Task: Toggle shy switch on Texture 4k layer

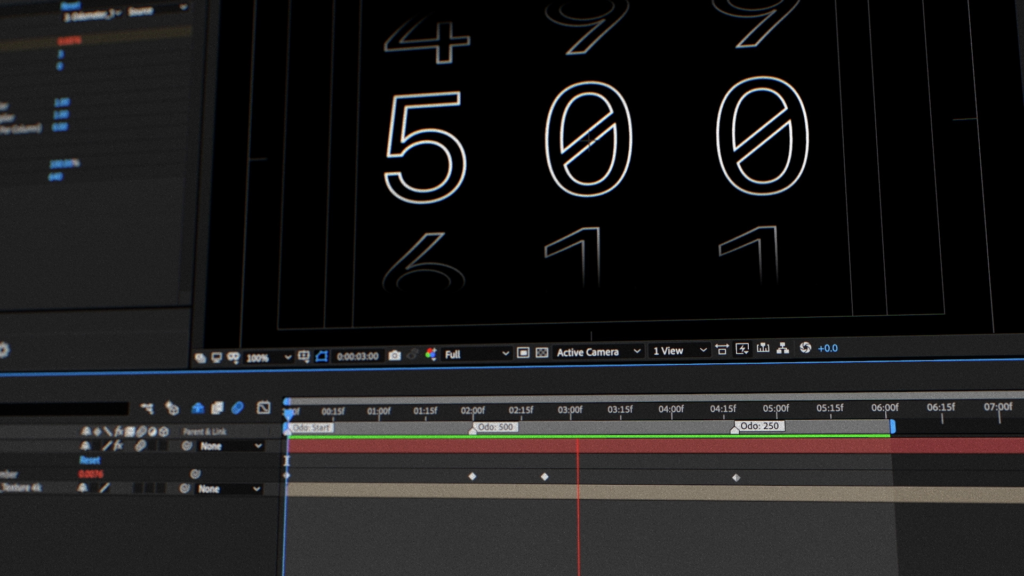Action: pos(85,489)
